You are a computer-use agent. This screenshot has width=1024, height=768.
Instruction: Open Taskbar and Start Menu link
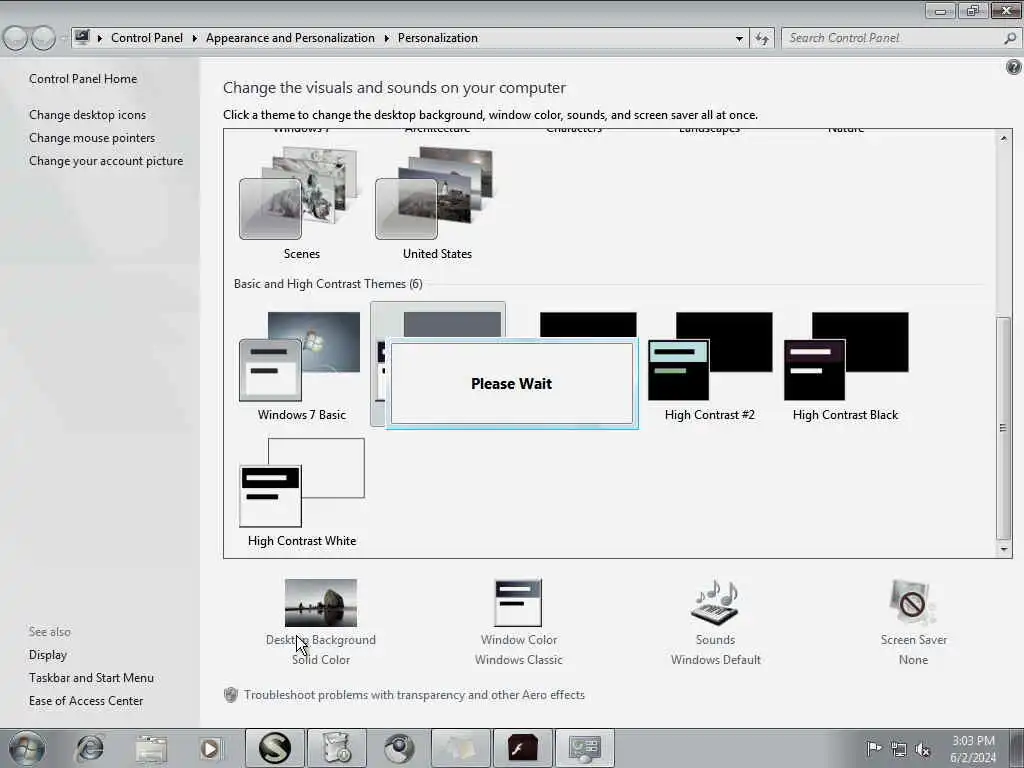(x=91, y=678)
